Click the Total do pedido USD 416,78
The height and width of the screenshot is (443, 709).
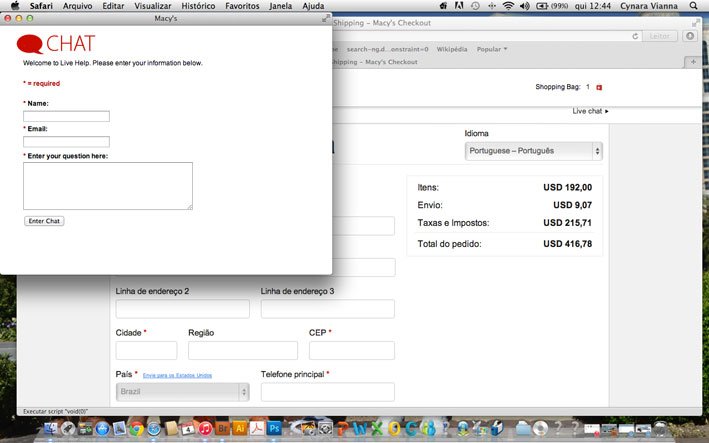[567, 244]
